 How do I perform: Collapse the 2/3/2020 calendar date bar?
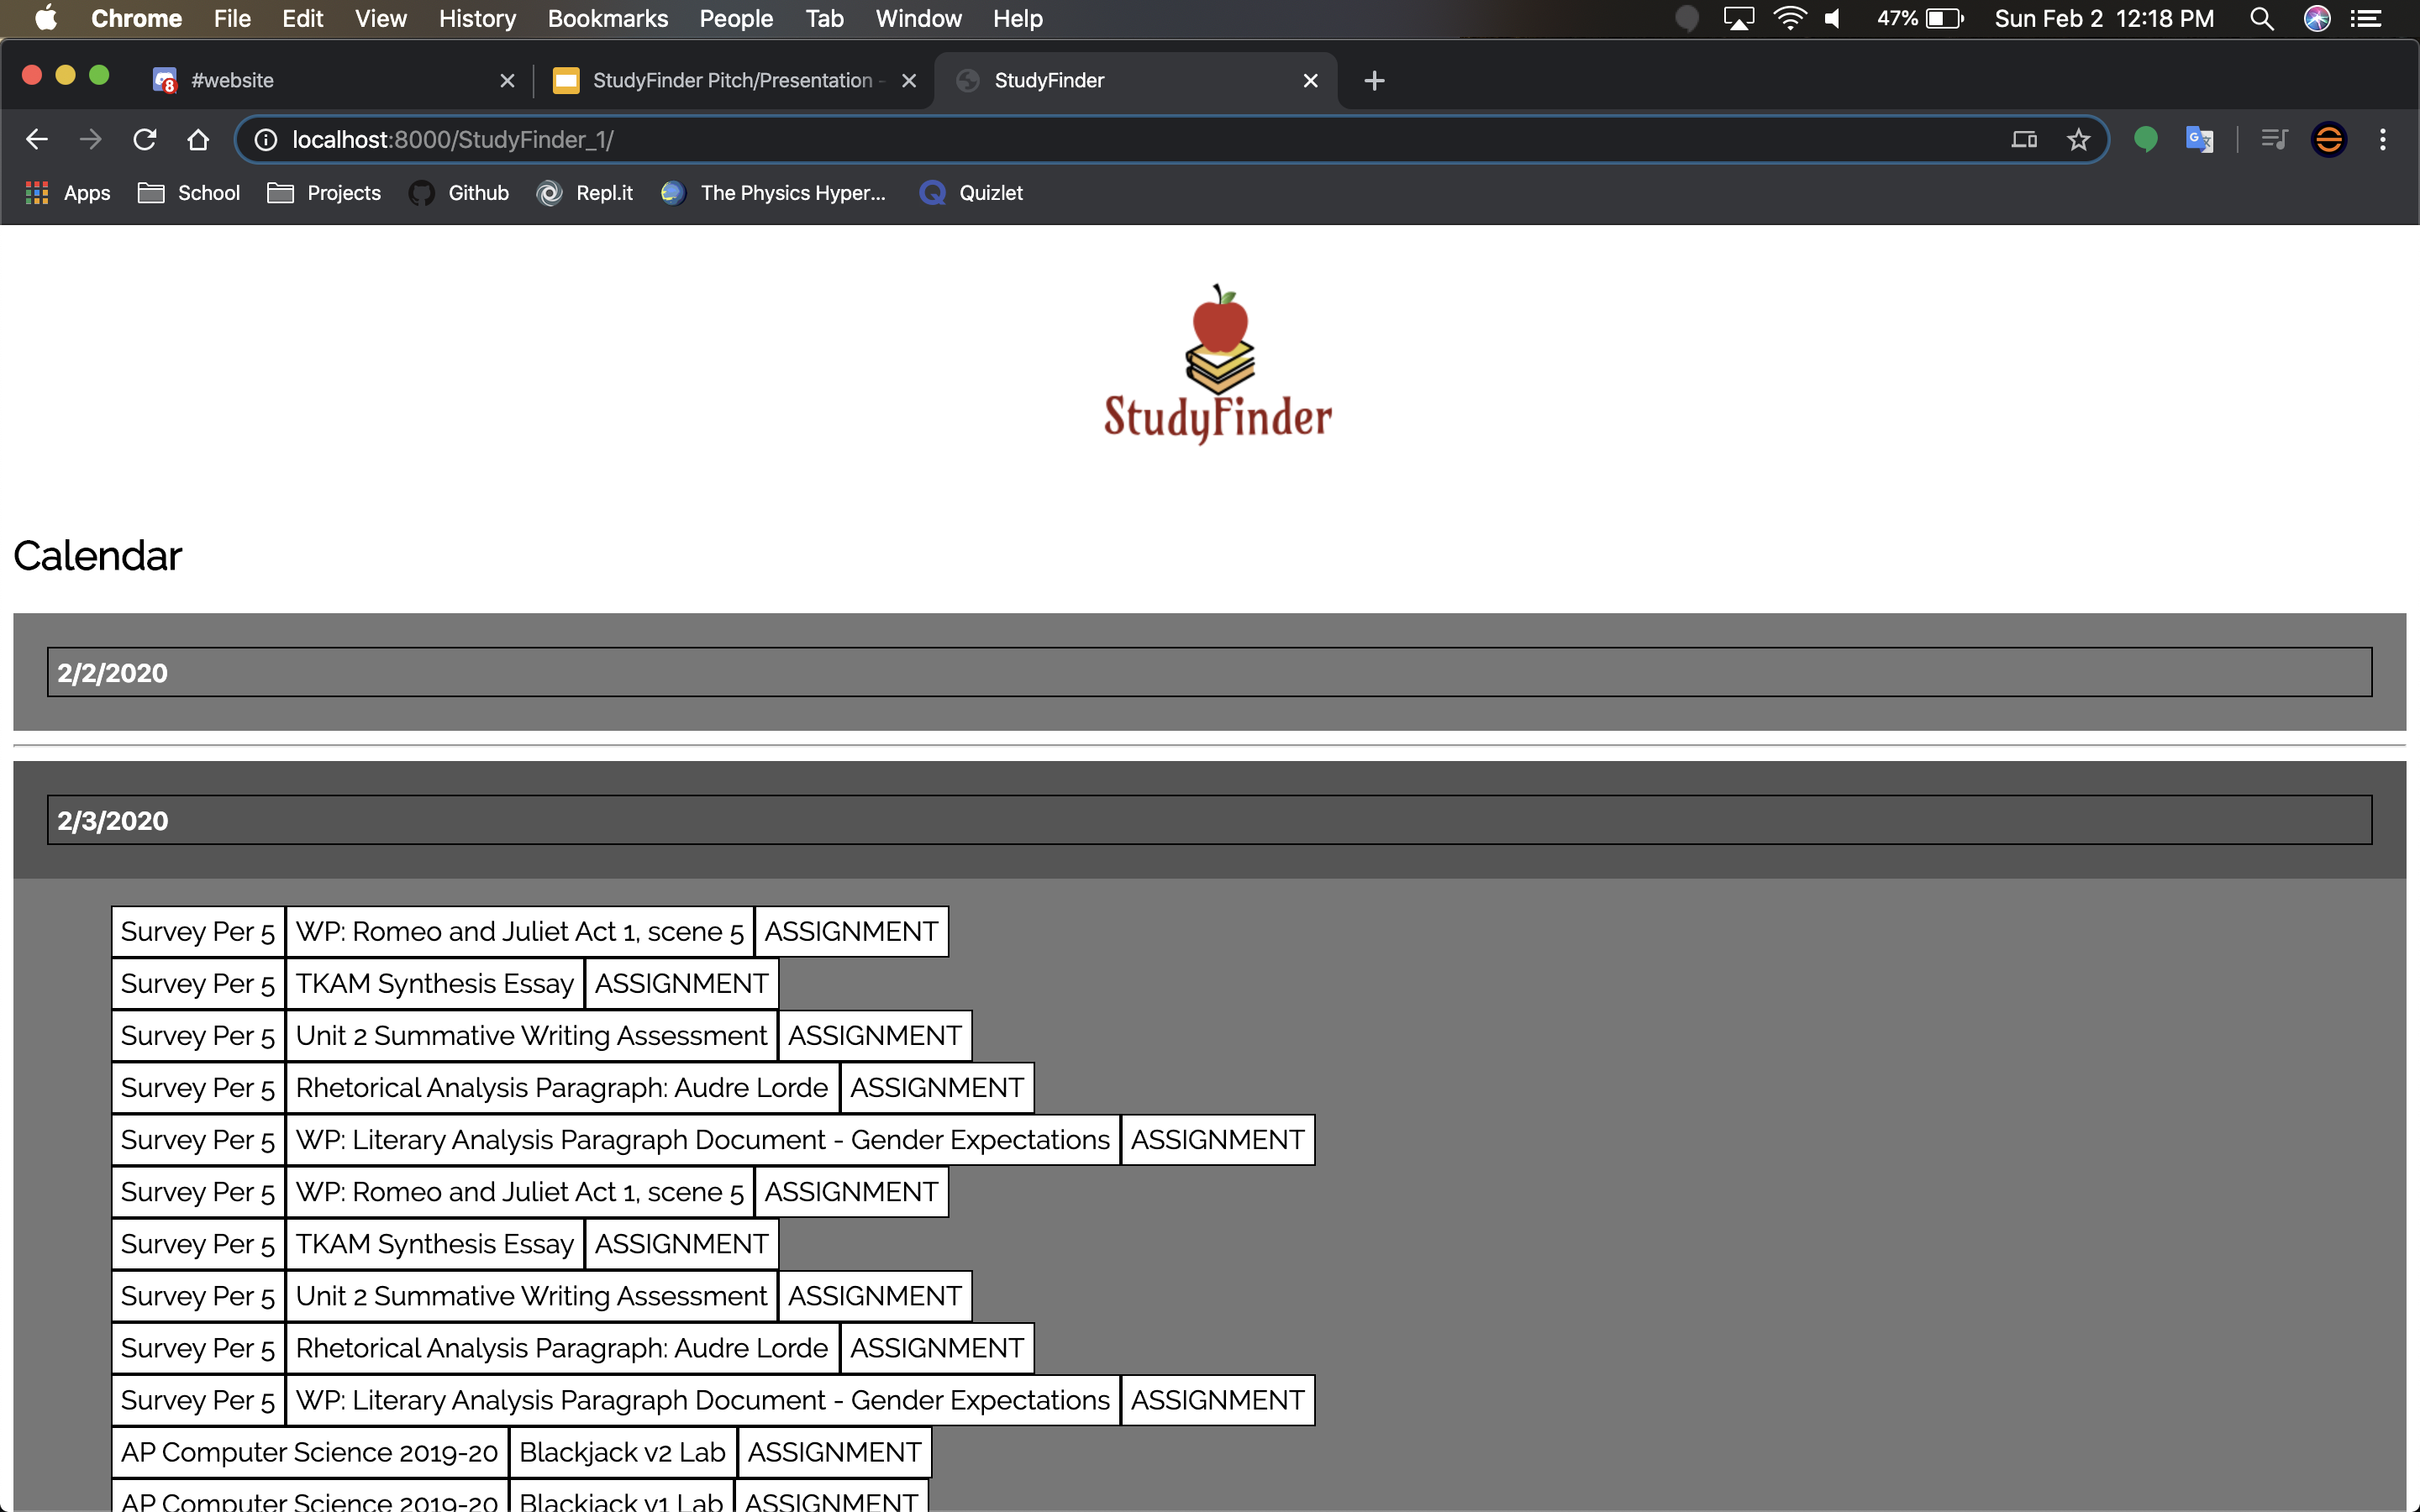tap(1208, 820)
